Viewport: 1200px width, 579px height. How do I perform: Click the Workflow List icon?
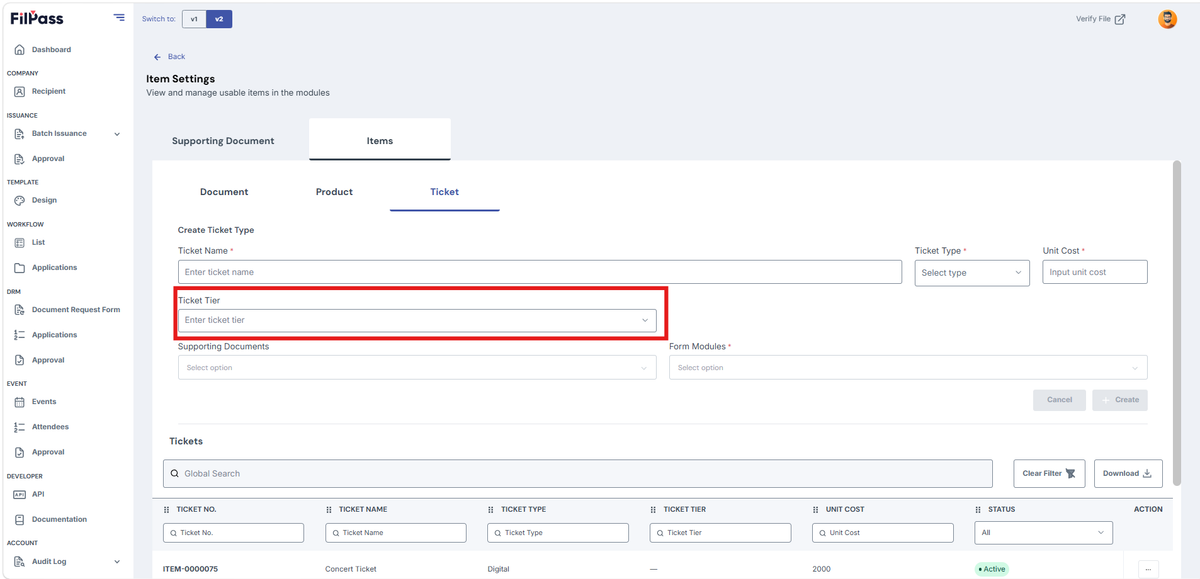click(19, 242)
